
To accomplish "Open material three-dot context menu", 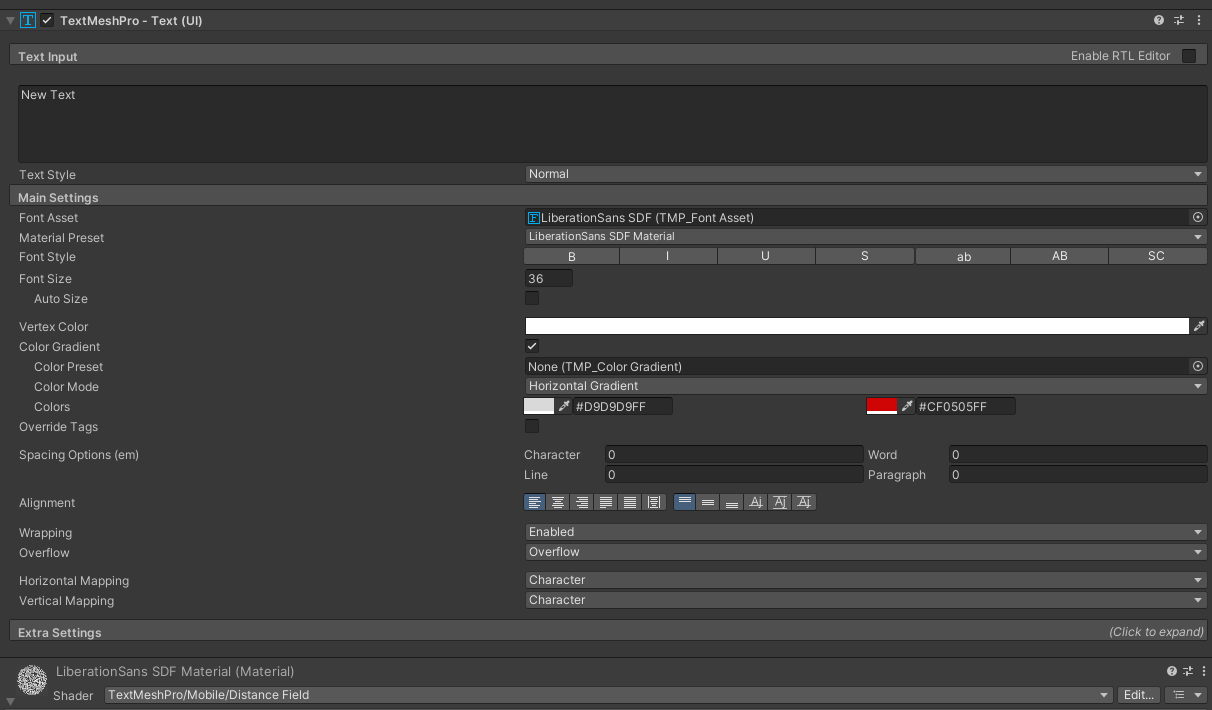I will tap(1202, 671).
